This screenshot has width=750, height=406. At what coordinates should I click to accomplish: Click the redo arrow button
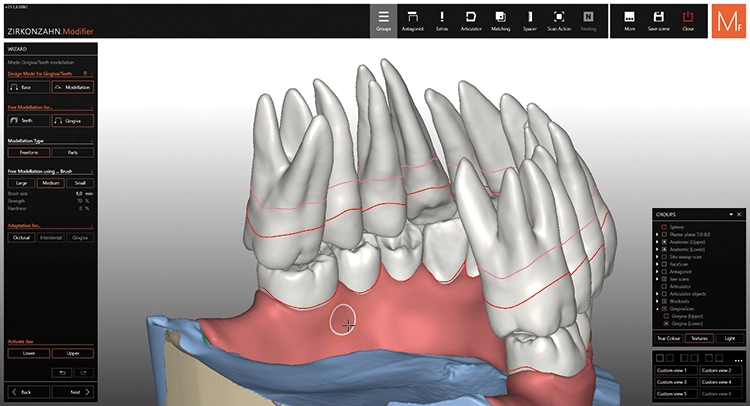point(84,373)
